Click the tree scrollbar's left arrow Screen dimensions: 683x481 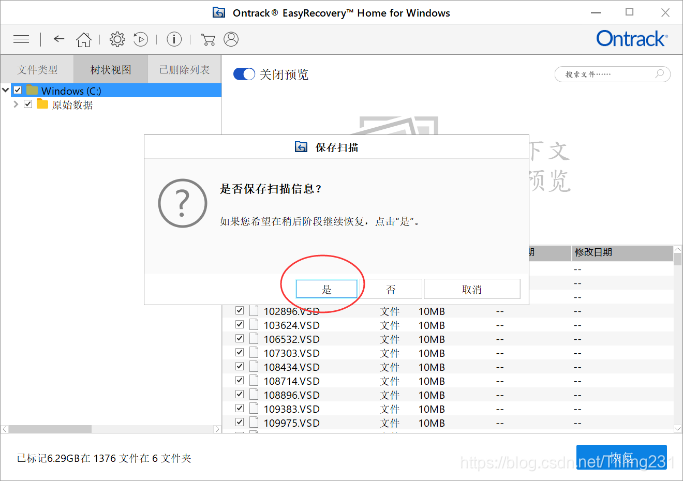click(x=5, y=429)
